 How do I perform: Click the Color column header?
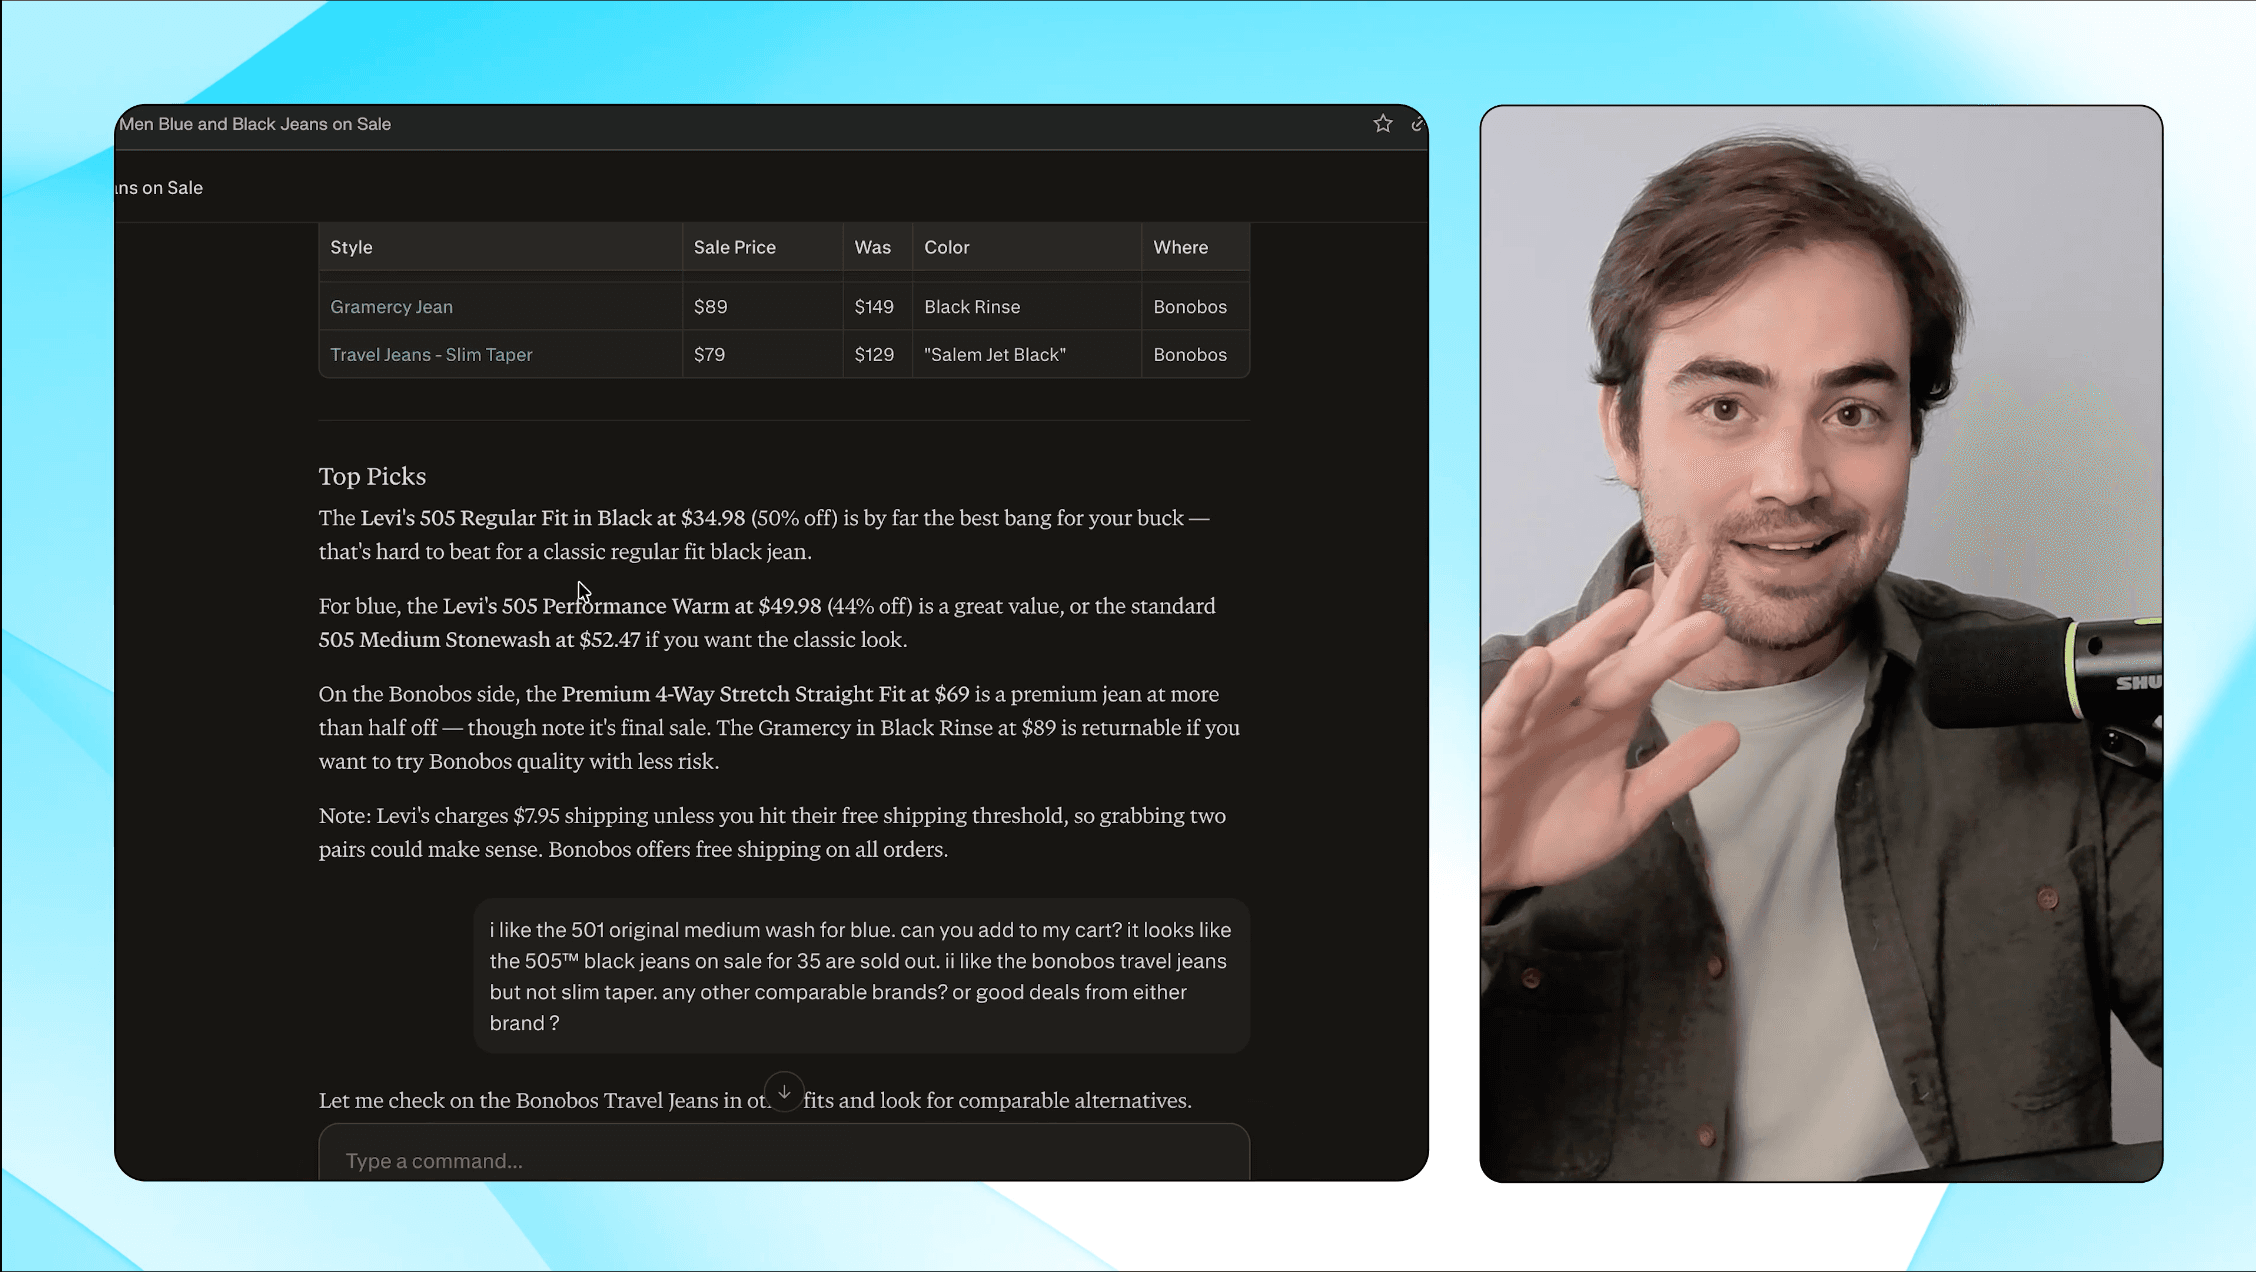pyautogui.click(x=945, y=247)
